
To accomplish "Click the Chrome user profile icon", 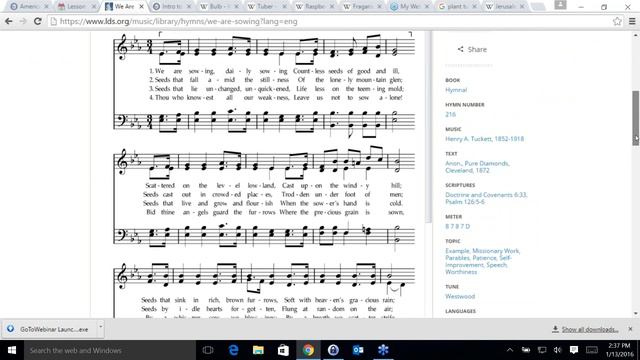I will coord(560,5).
